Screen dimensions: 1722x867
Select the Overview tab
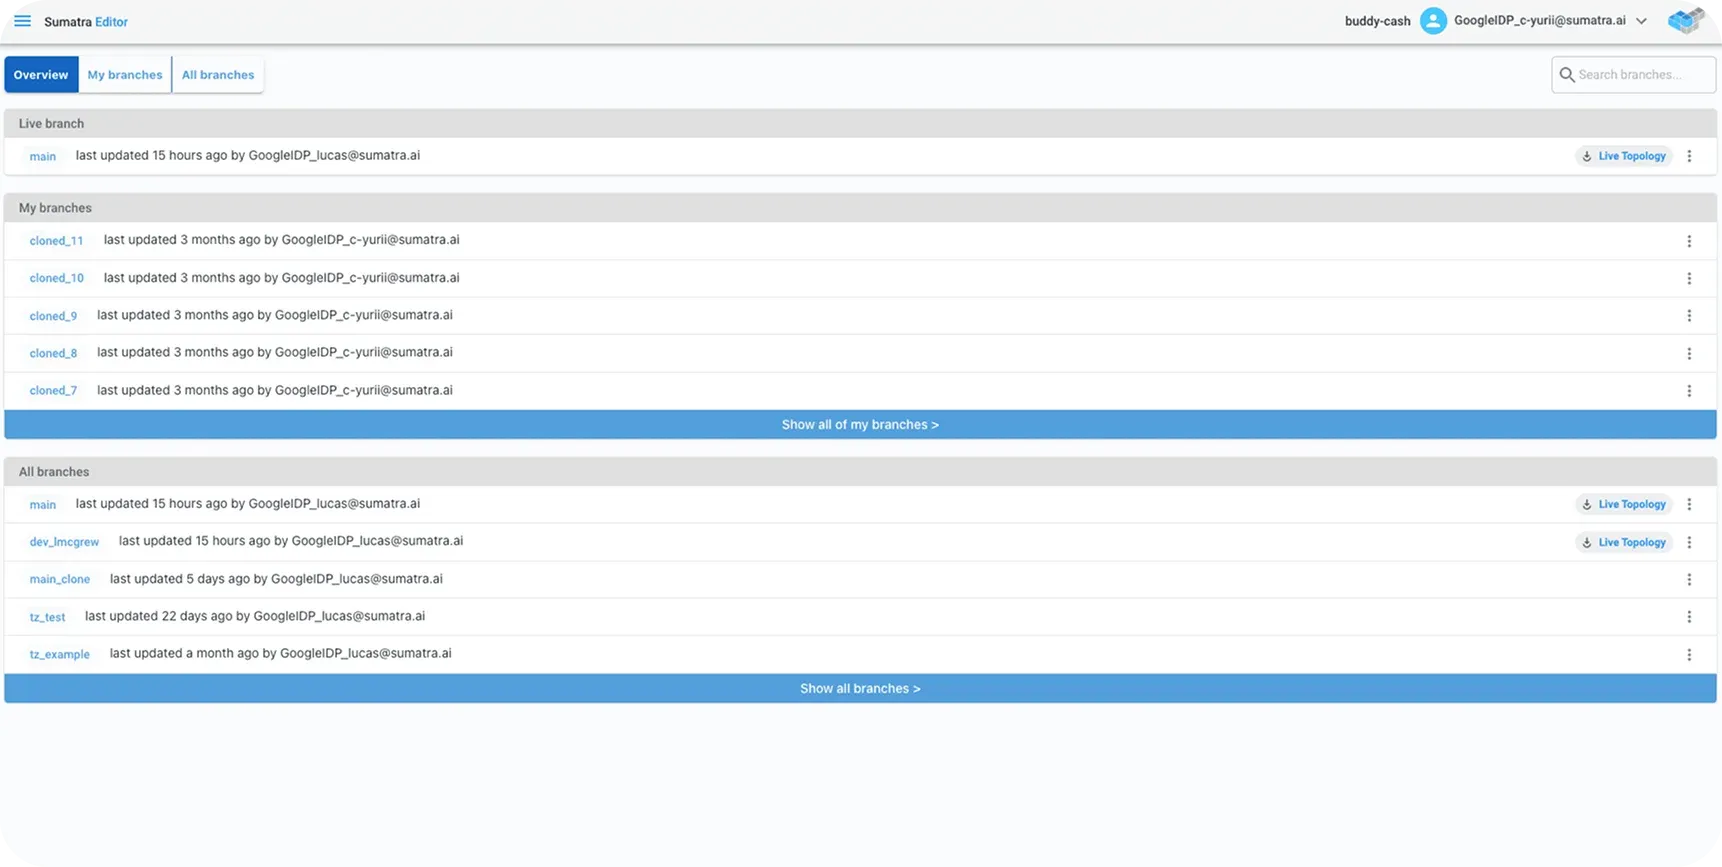point(41,75)
